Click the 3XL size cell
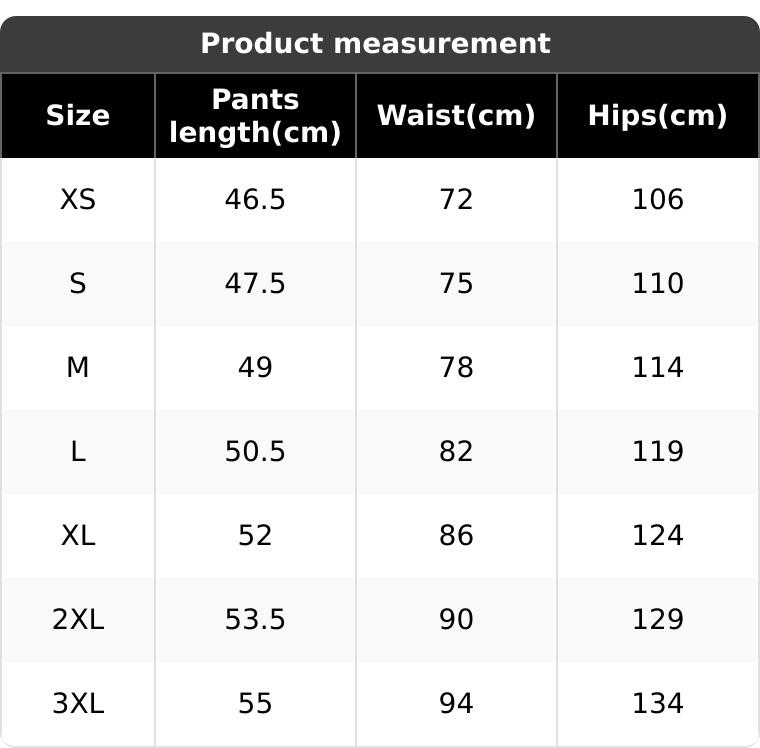The image size is (760, 748). [x=78, y=704]
